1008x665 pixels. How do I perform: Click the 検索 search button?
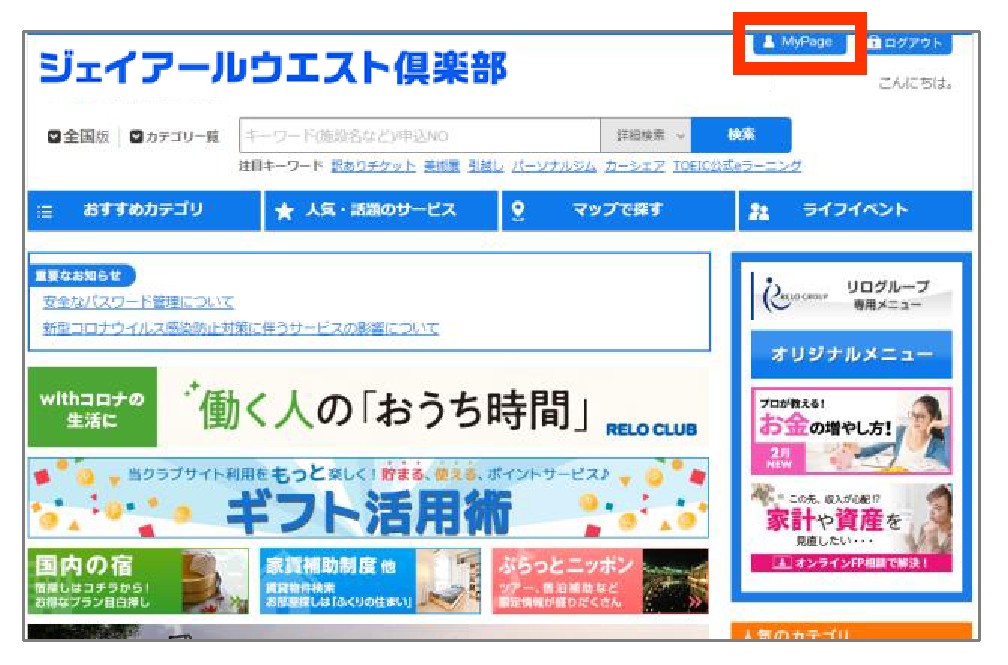pos(741,135)
